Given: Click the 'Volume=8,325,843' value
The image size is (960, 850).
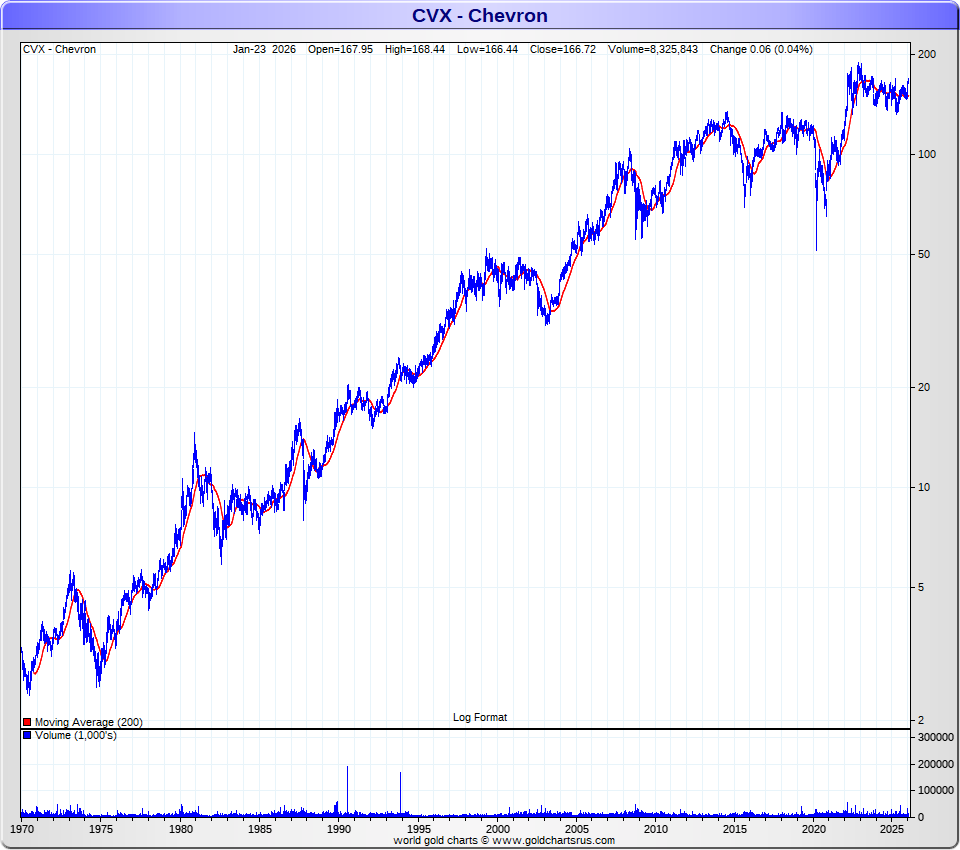Looking at the screenshot, I should [653, 49].
